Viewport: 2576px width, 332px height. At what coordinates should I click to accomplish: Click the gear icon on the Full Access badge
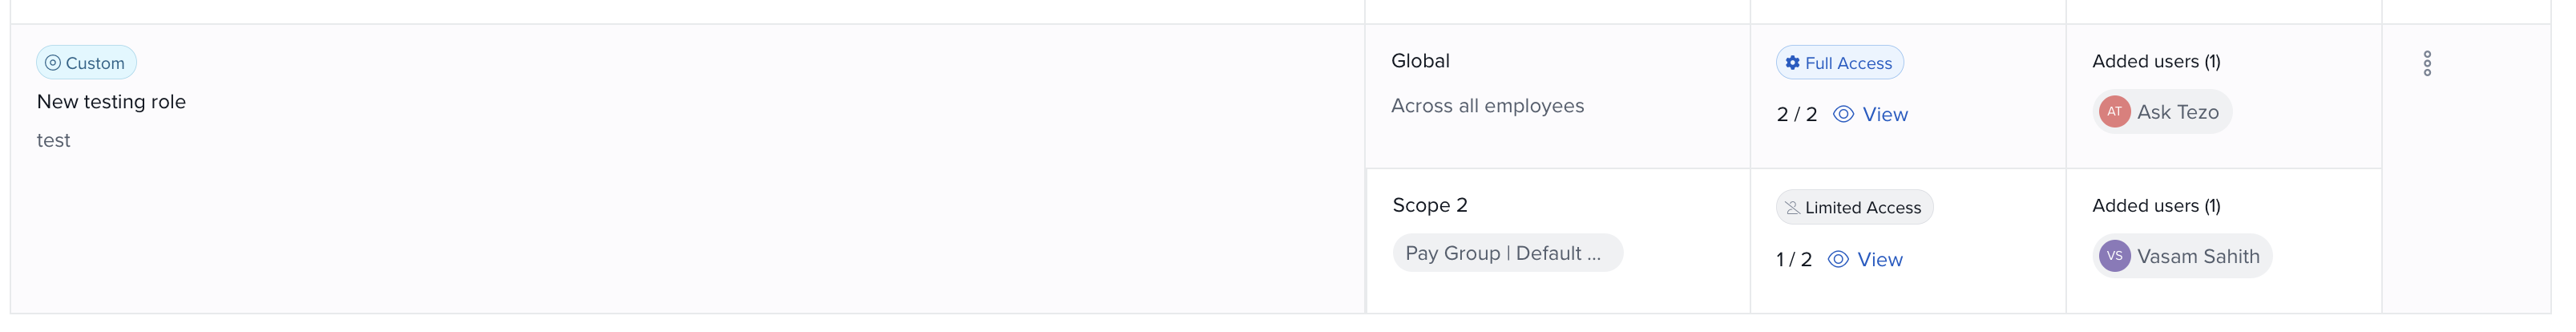1793,63
